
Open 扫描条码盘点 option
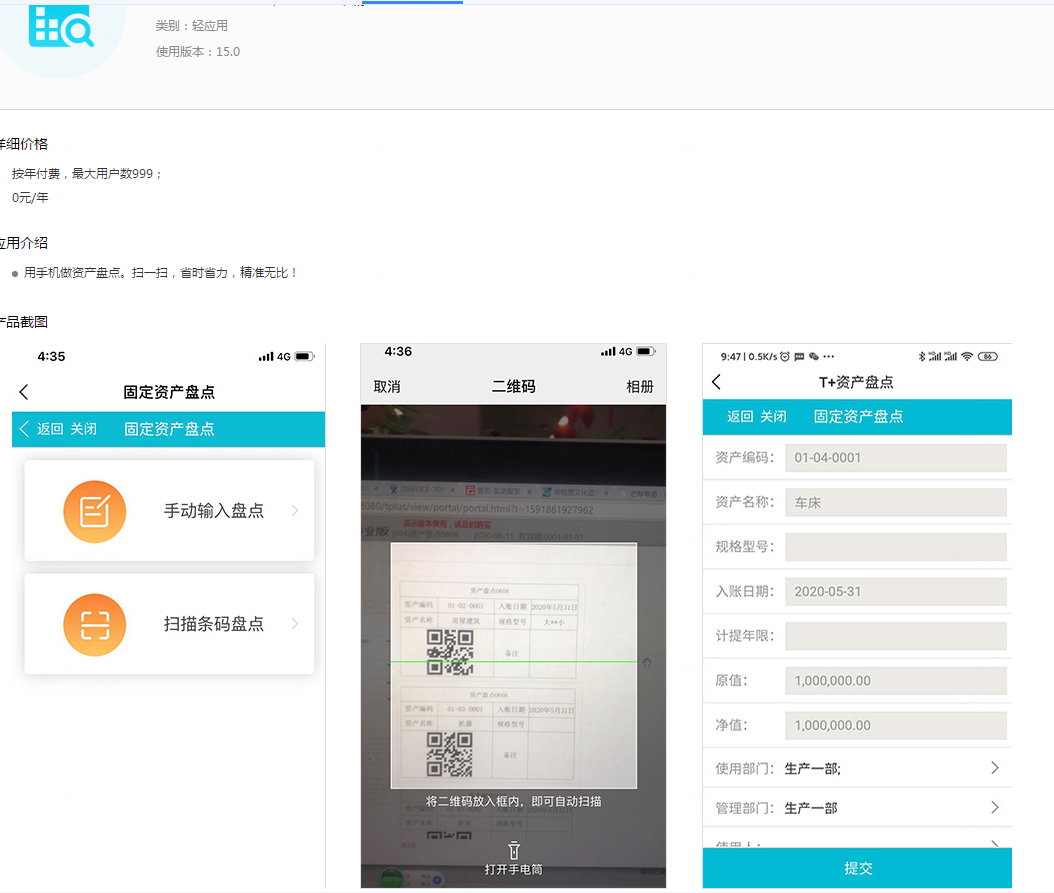click(169, 624)
